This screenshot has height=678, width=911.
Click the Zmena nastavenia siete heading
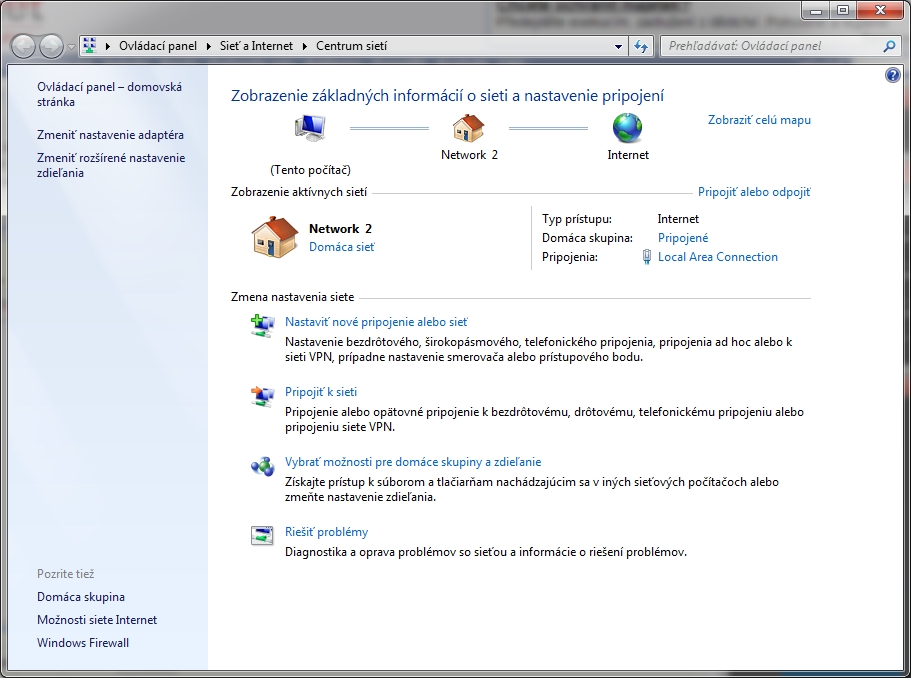292,297
